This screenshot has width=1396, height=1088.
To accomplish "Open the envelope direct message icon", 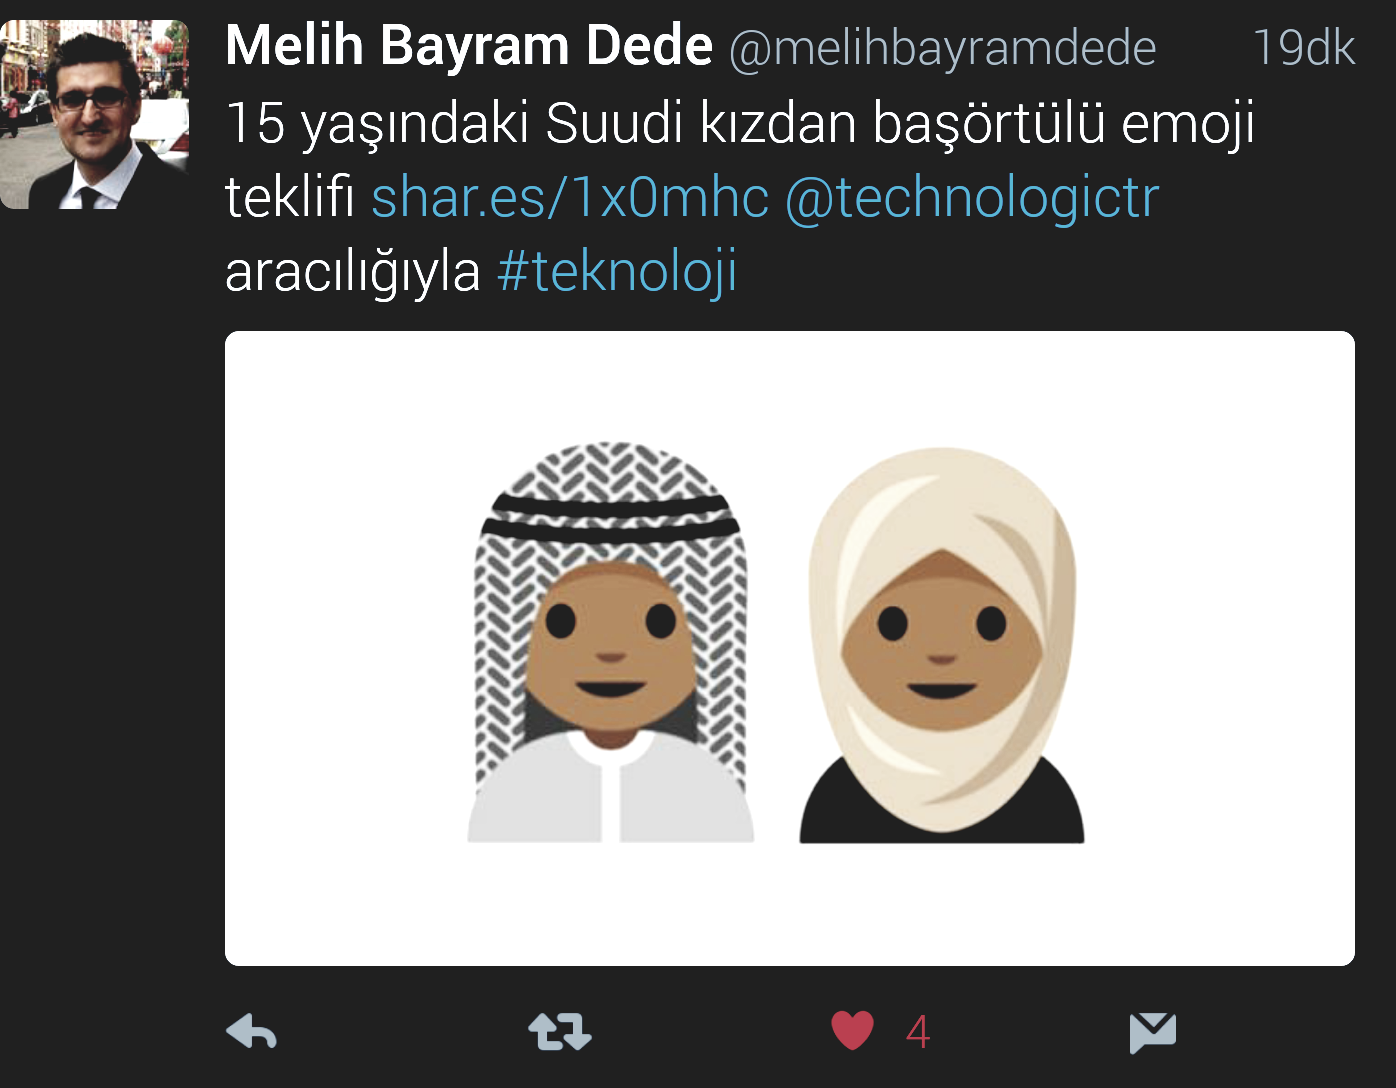I will 1152,1033.
